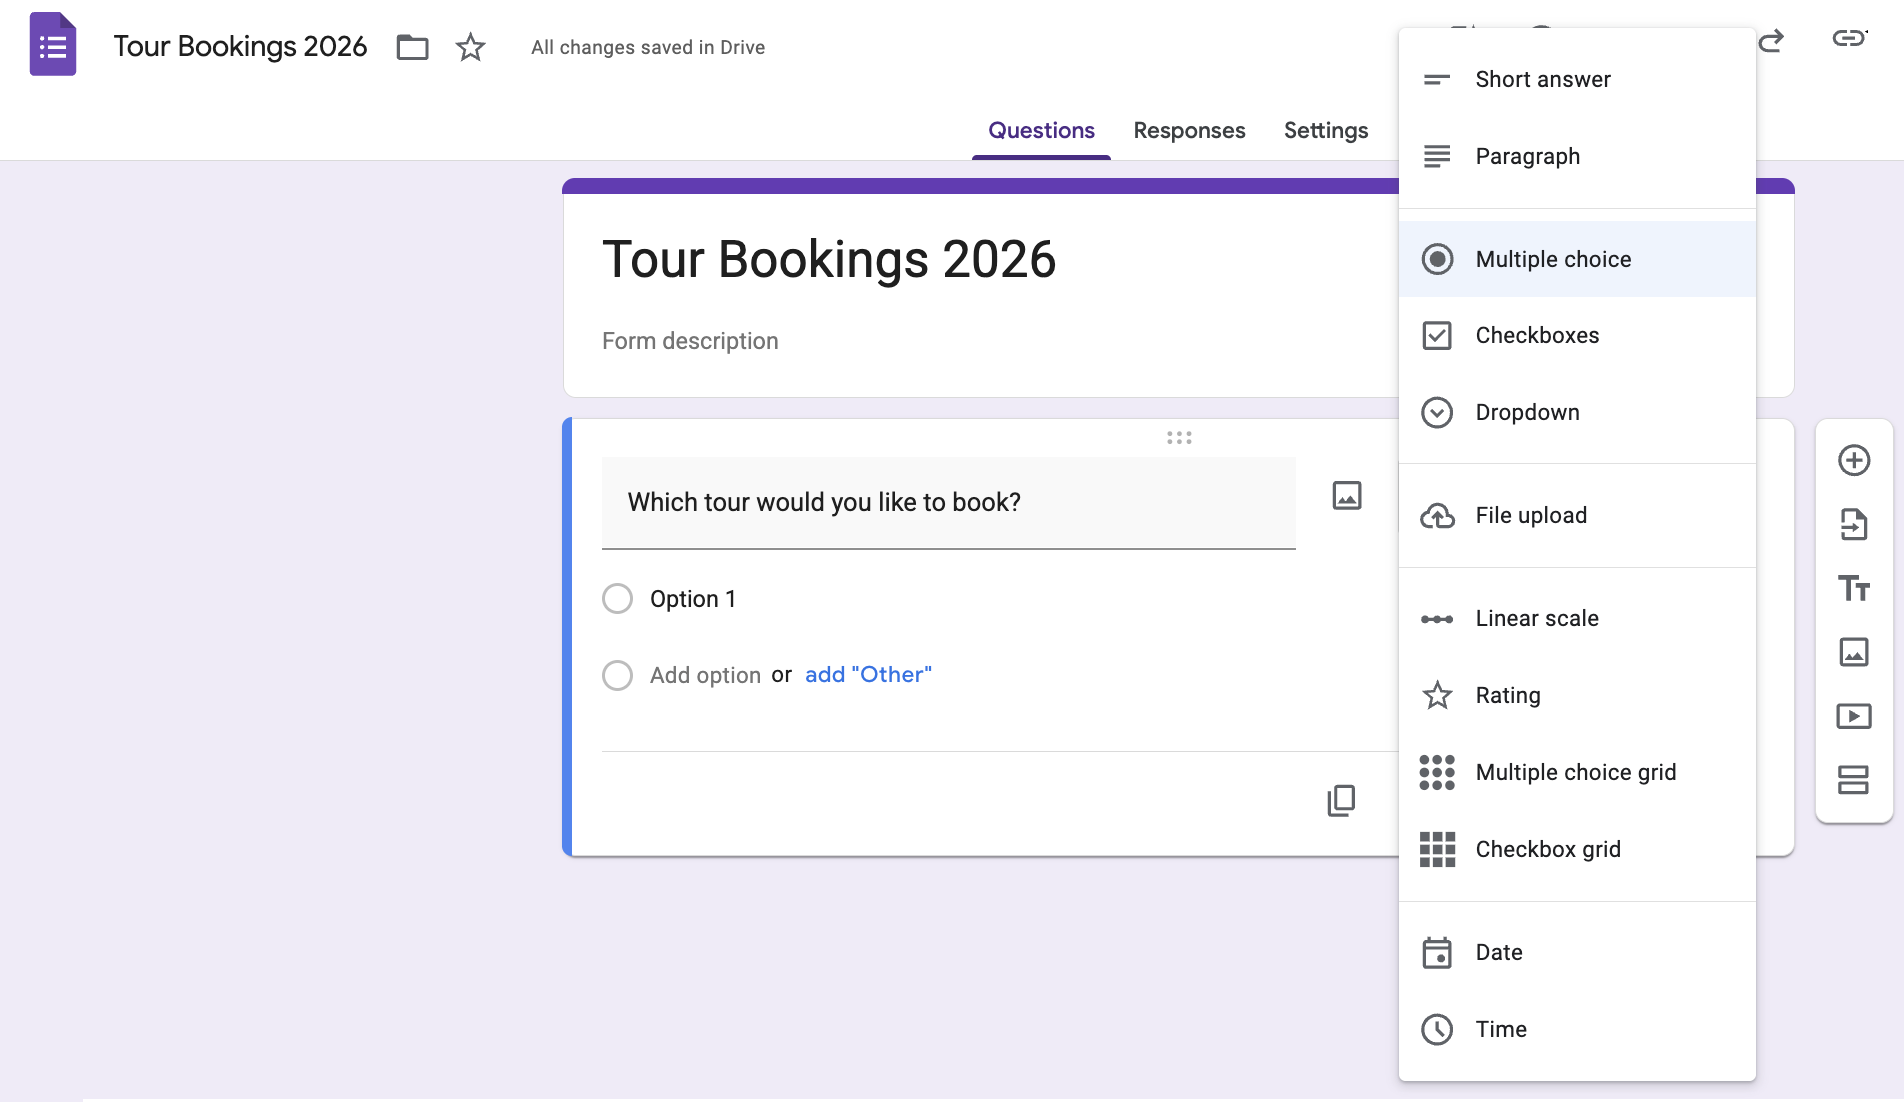This screenshot has width=1904, height=1102.
Task: Switch to the Responses tab
Action: 1188,130
